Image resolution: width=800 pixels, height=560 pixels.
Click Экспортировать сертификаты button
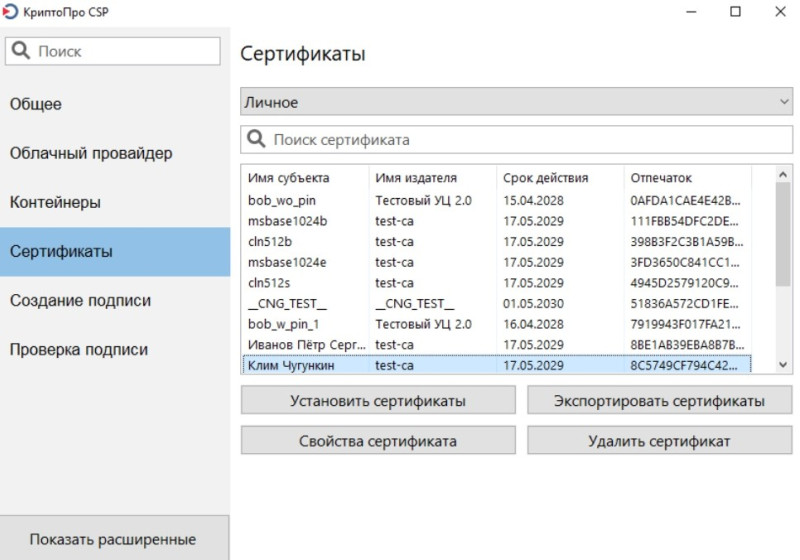coord(659,400)
